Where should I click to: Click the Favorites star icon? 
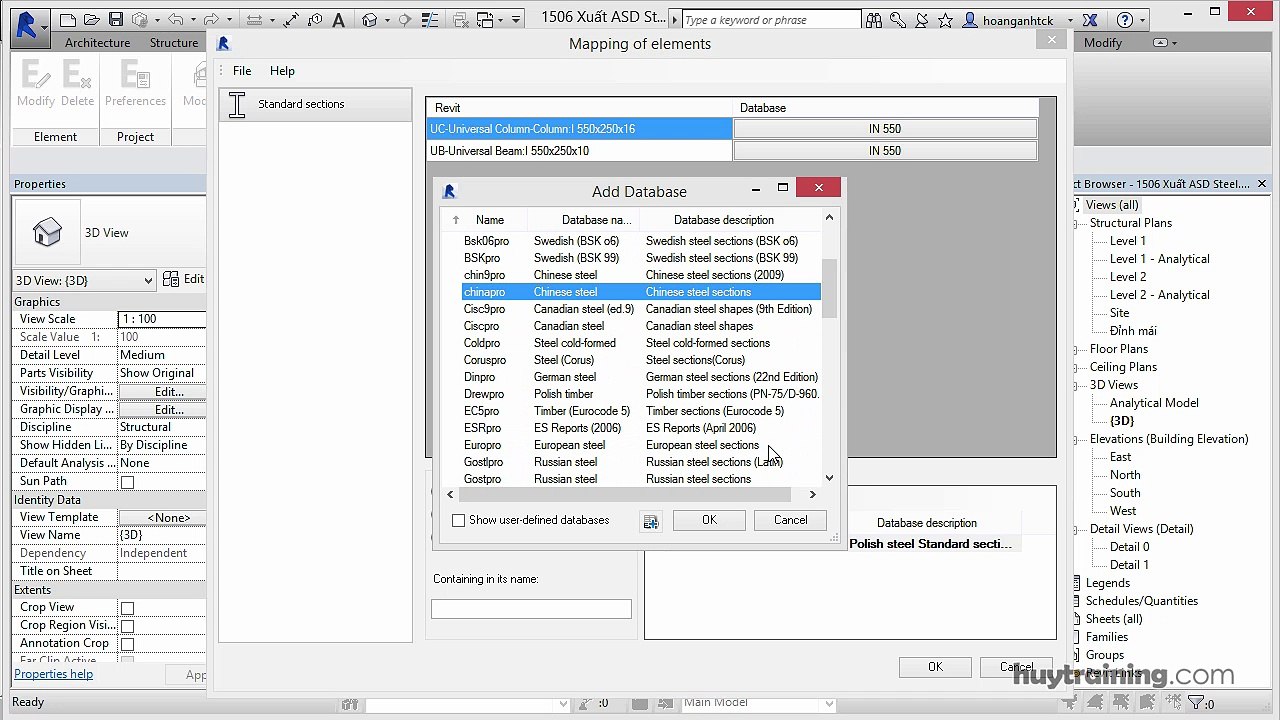945,20
